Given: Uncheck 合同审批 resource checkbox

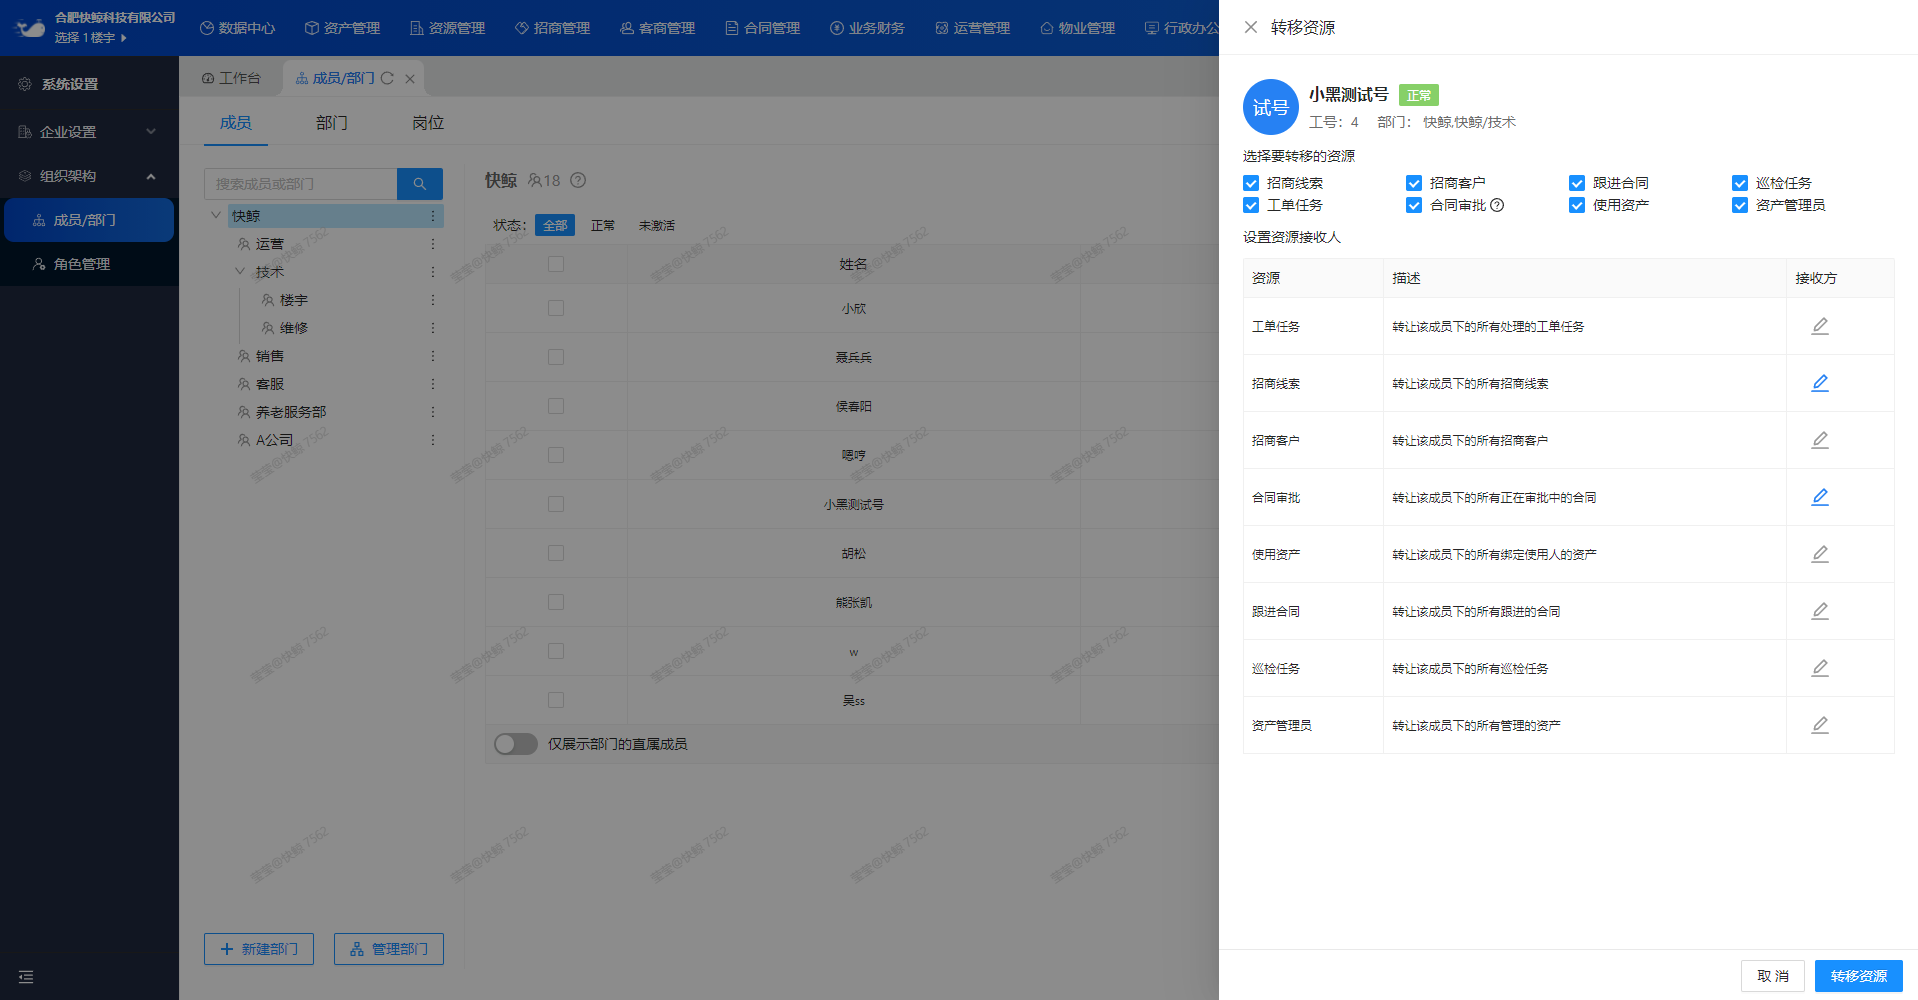Looking at the screenshot, I should pyautogui.click(x=1414, y=205).
